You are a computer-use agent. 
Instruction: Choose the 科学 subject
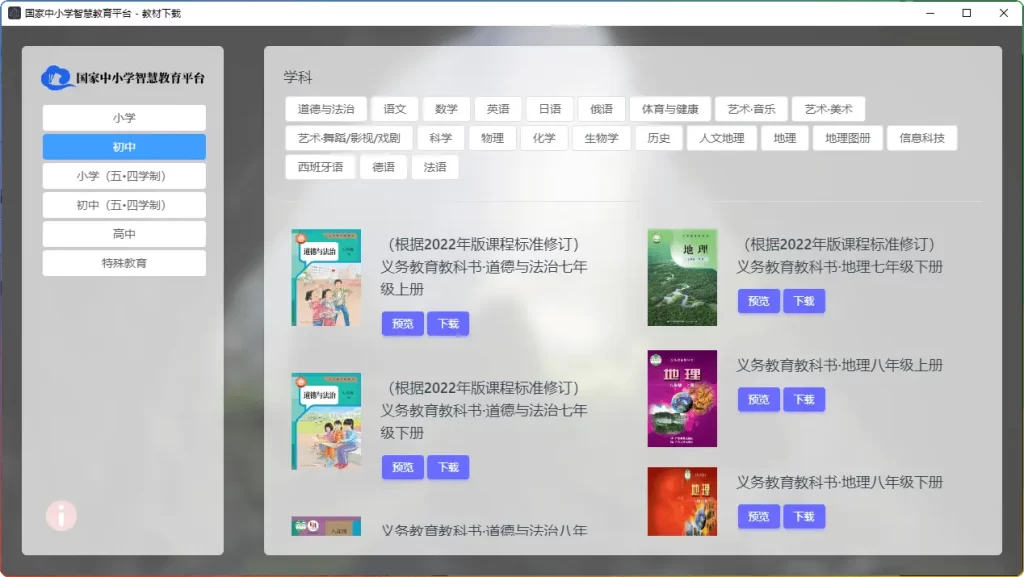(x=441, y=138)
